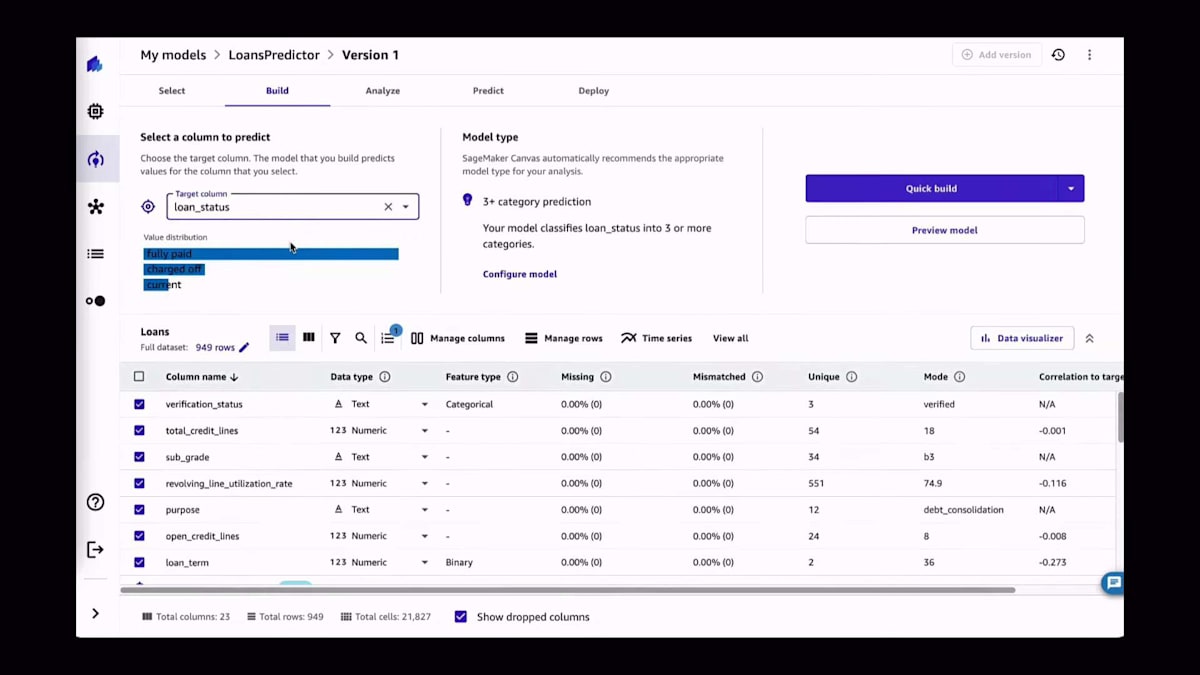Open the Target column dropdown arrow
The image size is (1200, 675).
pos(406,207)
